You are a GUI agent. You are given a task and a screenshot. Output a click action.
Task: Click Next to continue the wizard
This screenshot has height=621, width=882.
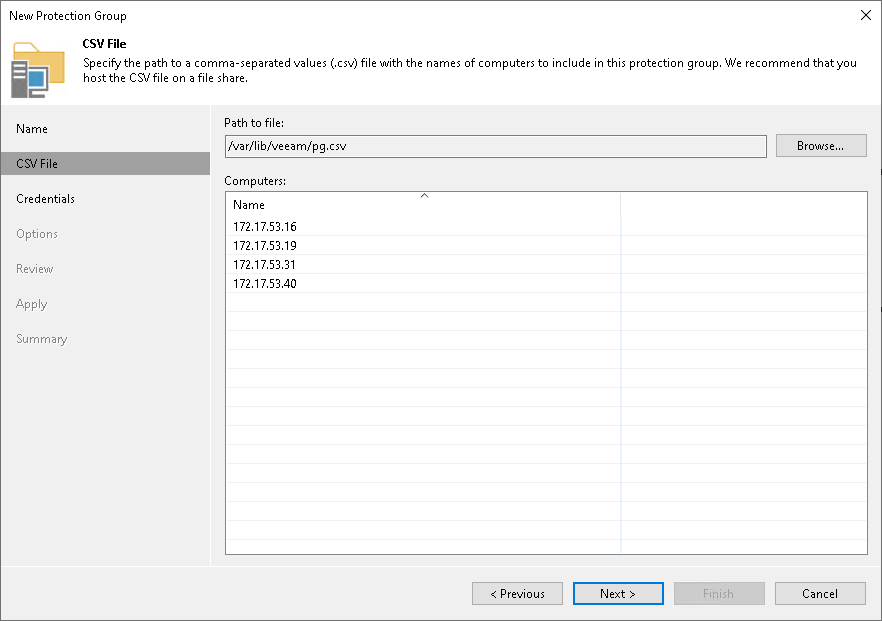tap(618, 593)
